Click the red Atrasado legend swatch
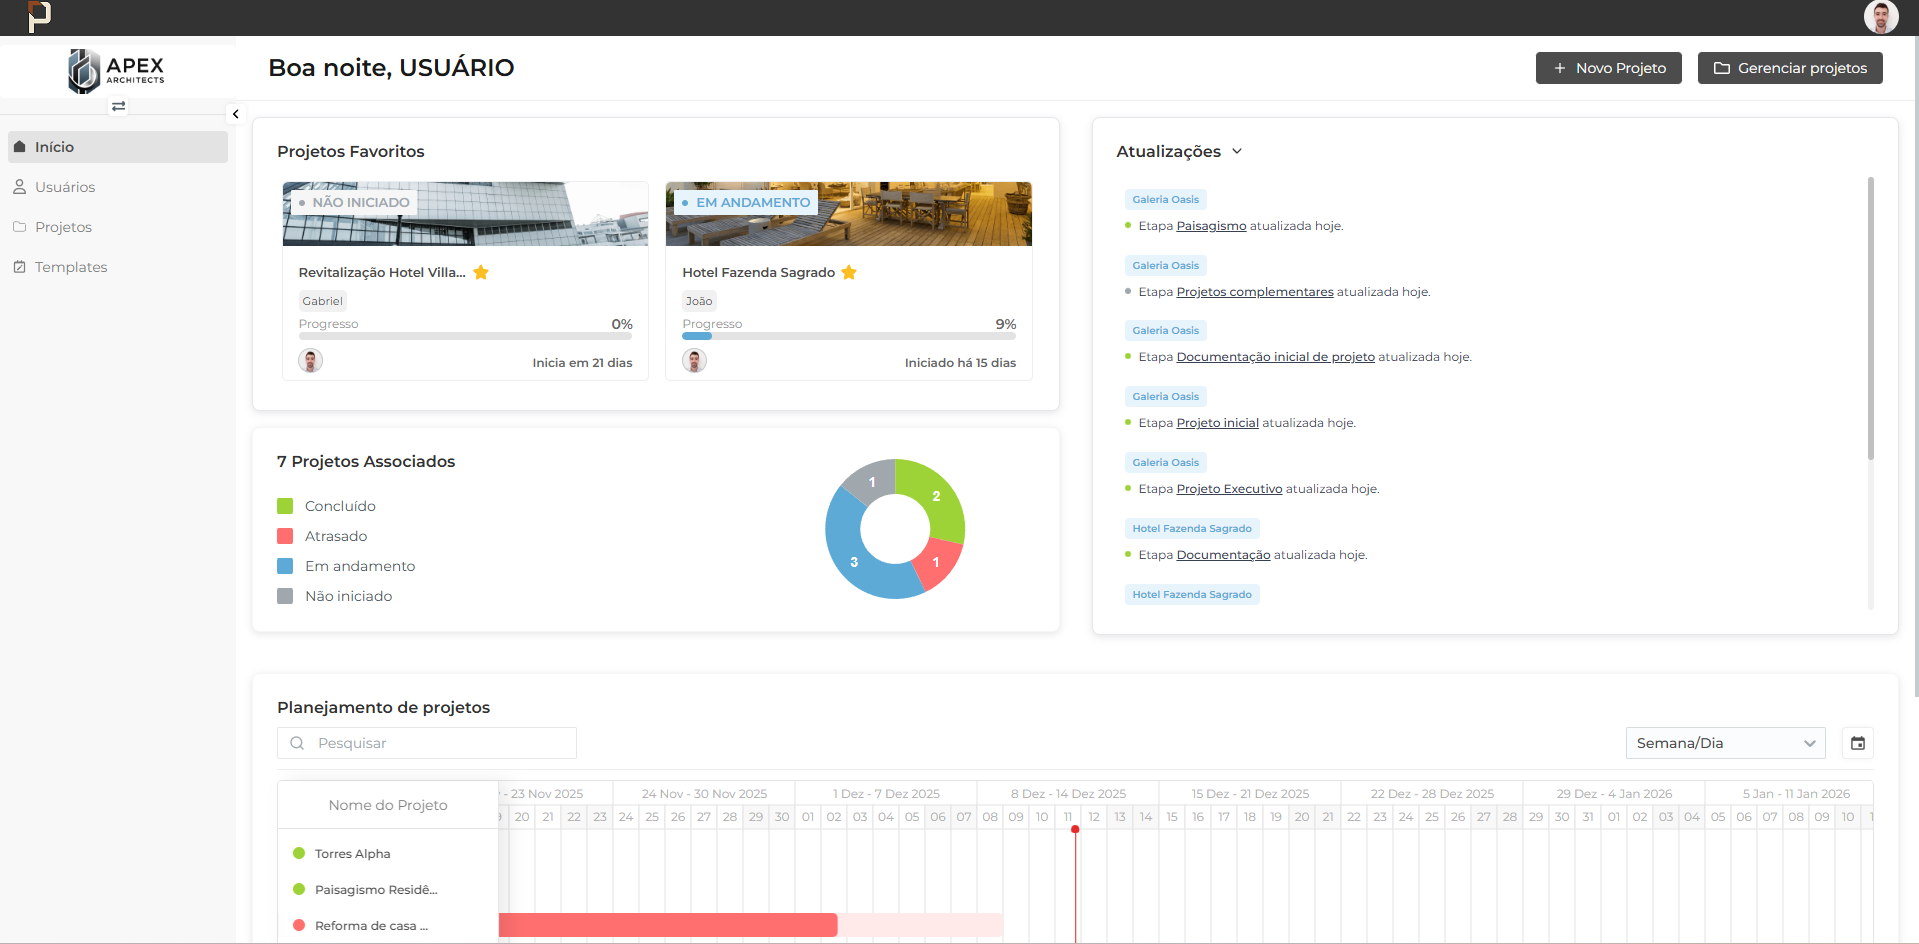Image resolution: width=1919 pixels, height=944 pixels. point(285,536)
